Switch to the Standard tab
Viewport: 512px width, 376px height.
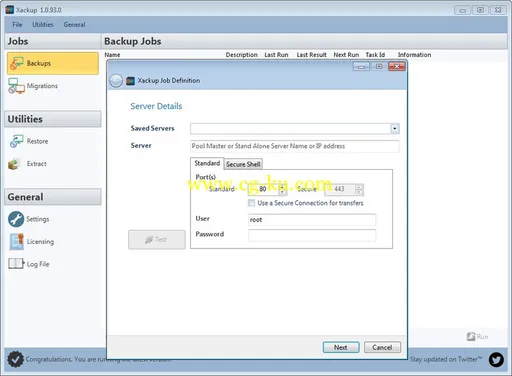[207, 163]
